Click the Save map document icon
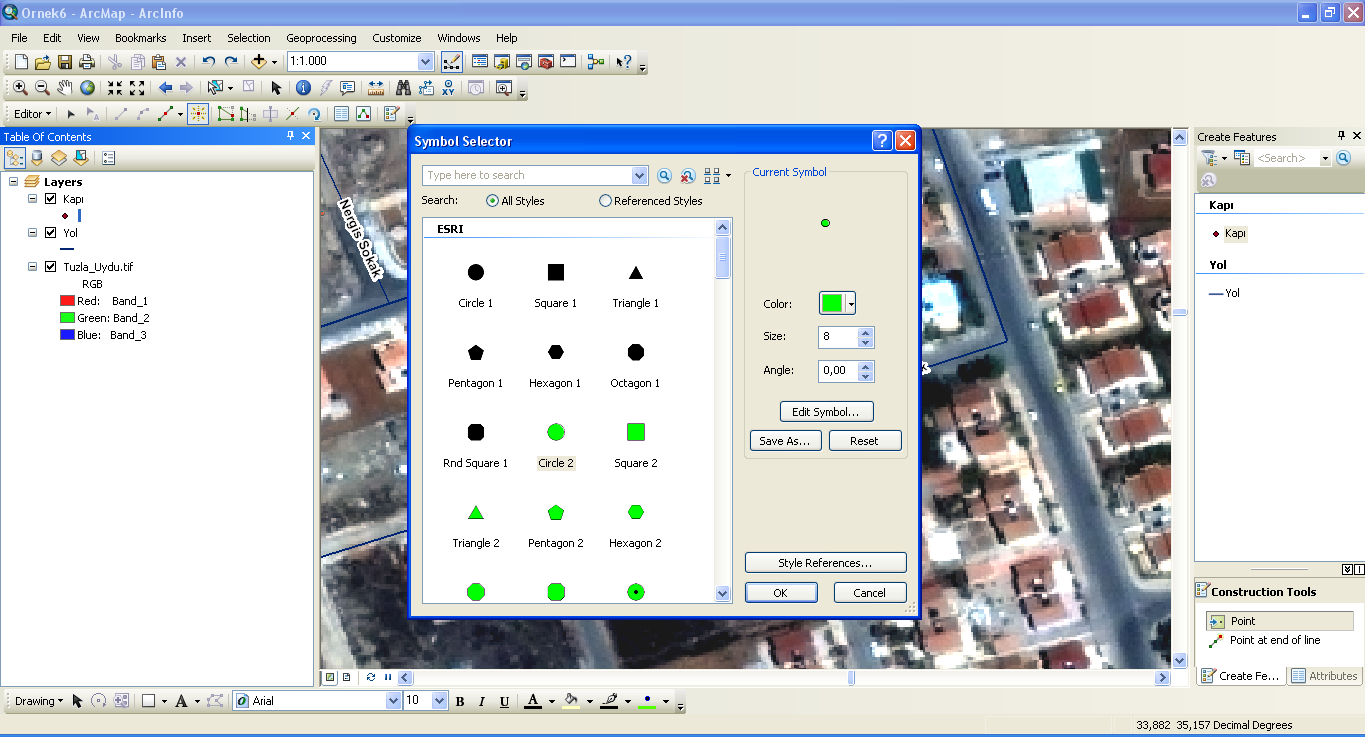1365x737 pixels. tap(65, 62)
